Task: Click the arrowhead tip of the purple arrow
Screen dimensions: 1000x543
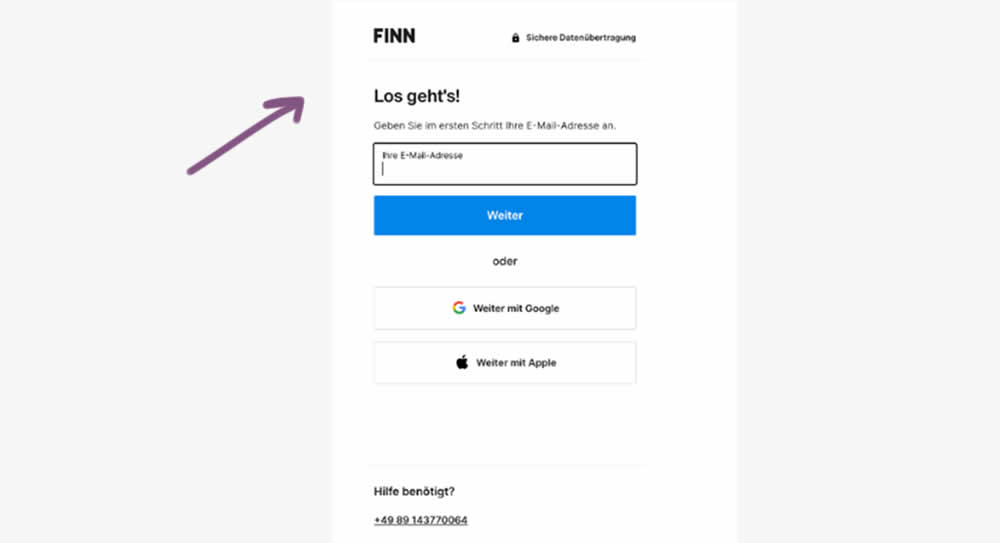Action: point(299,100)
